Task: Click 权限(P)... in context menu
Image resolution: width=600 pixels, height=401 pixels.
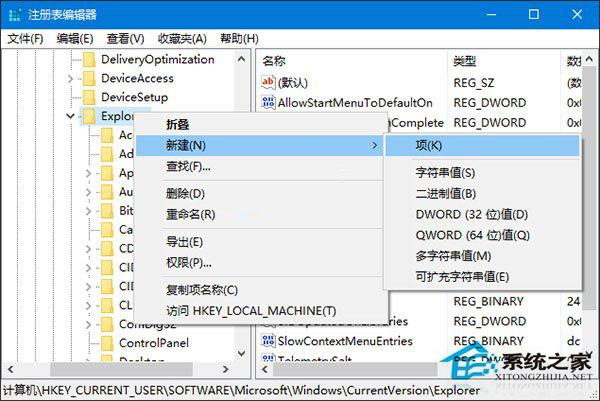Action: [x=259, y=262]
